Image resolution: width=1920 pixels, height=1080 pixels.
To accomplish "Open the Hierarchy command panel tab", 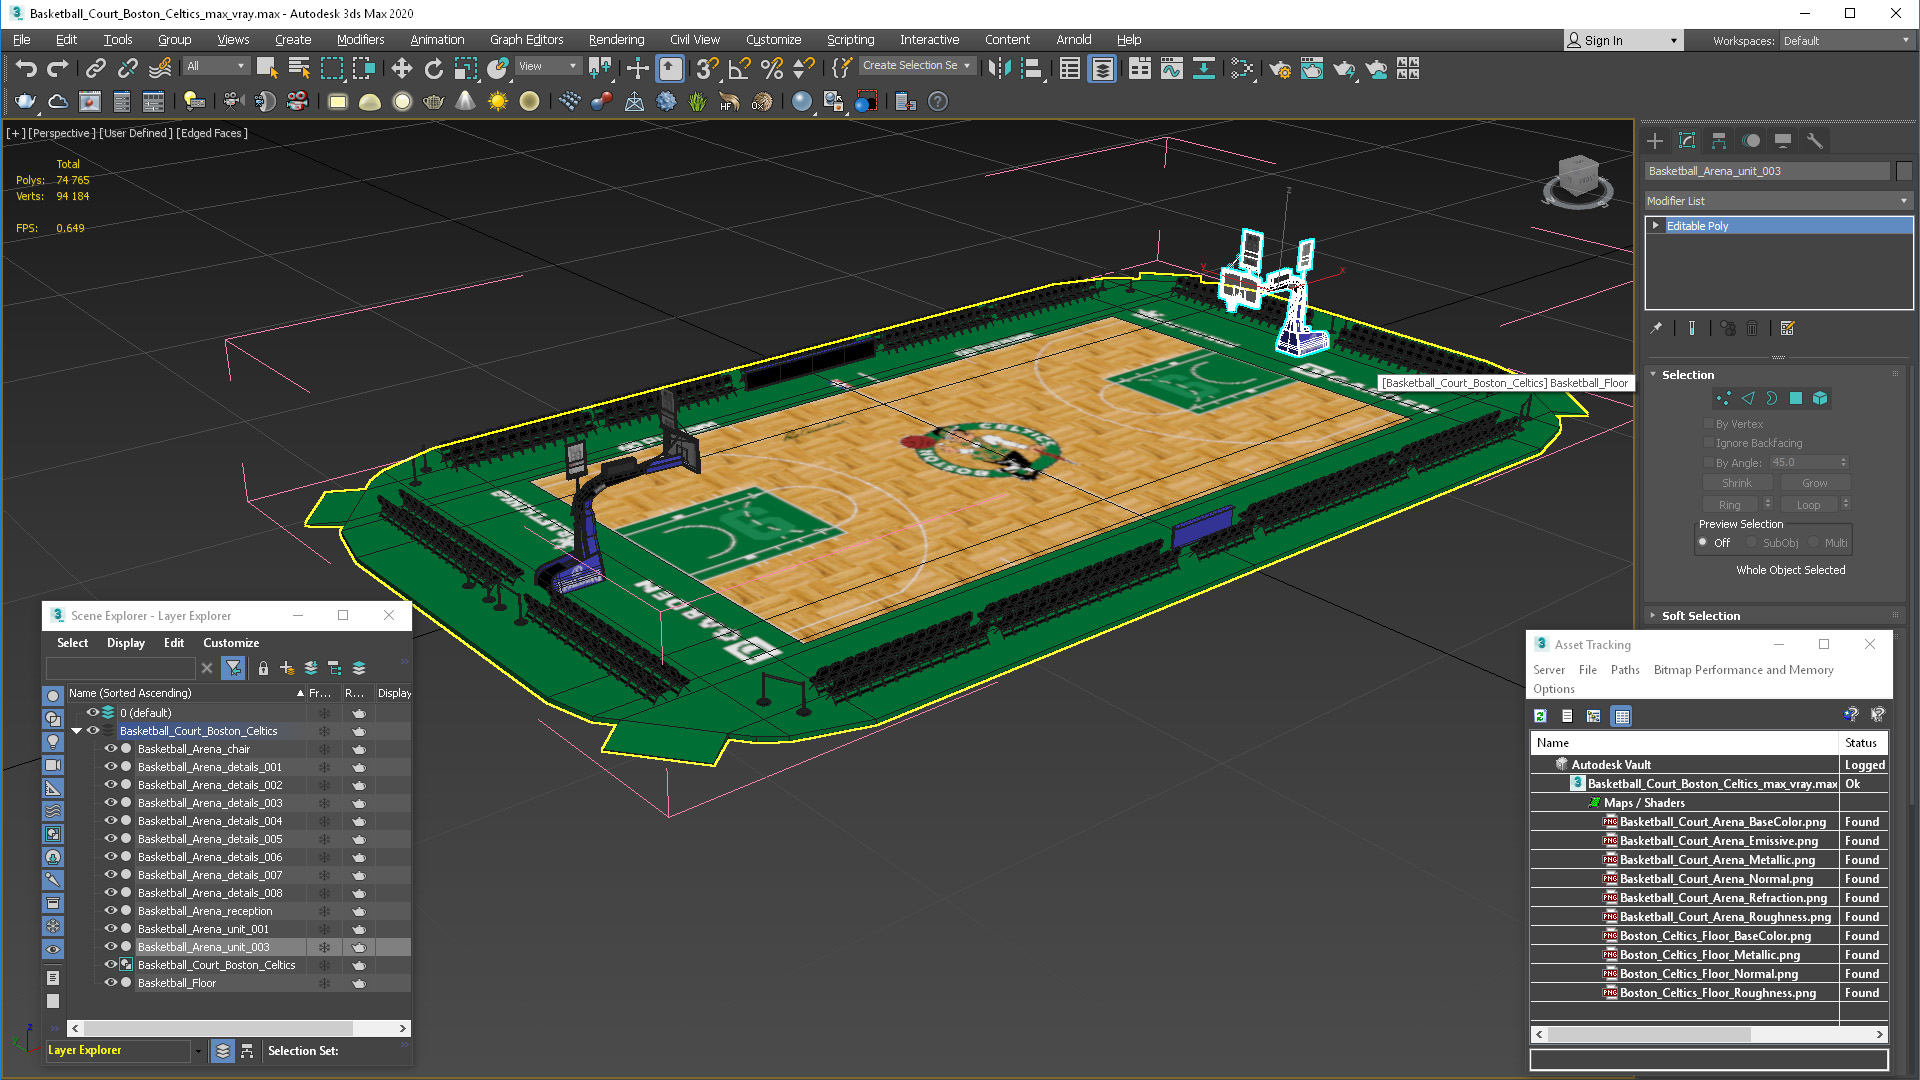I will [1719, 141].
